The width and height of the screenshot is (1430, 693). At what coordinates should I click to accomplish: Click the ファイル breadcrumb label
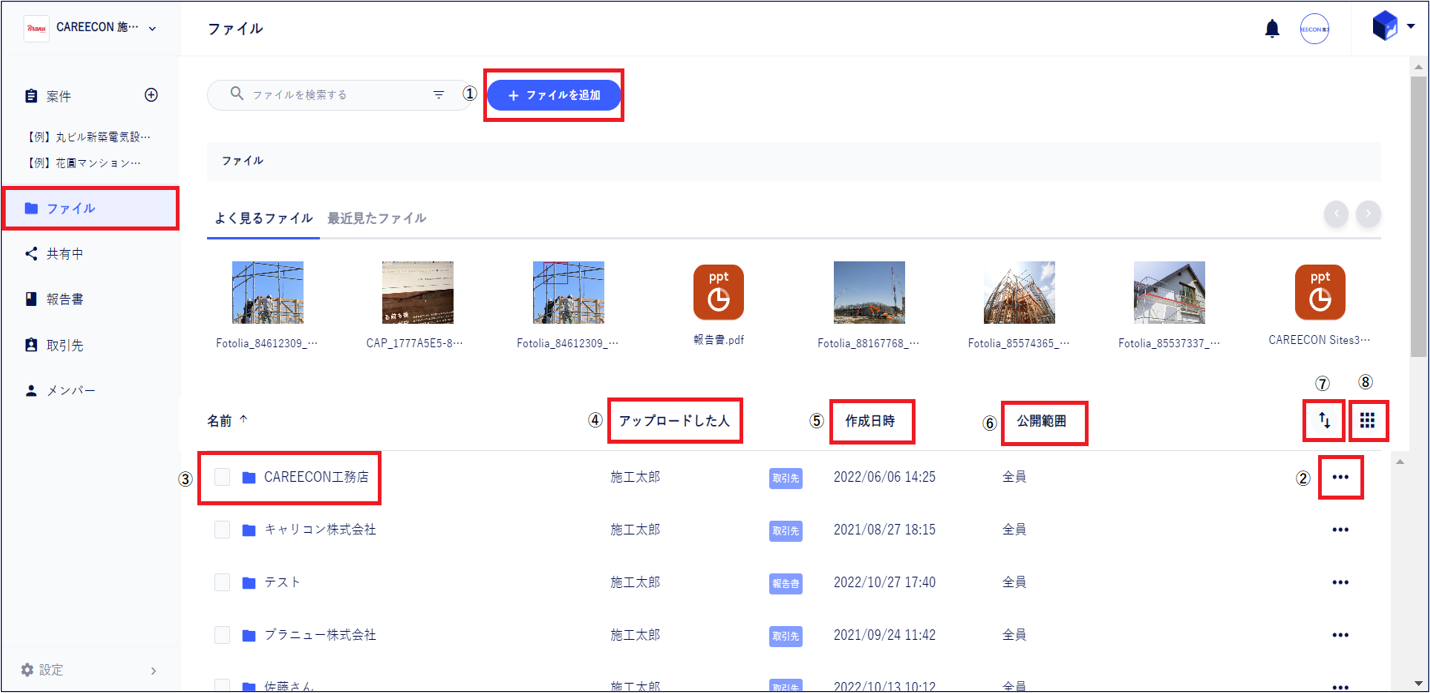242,161
